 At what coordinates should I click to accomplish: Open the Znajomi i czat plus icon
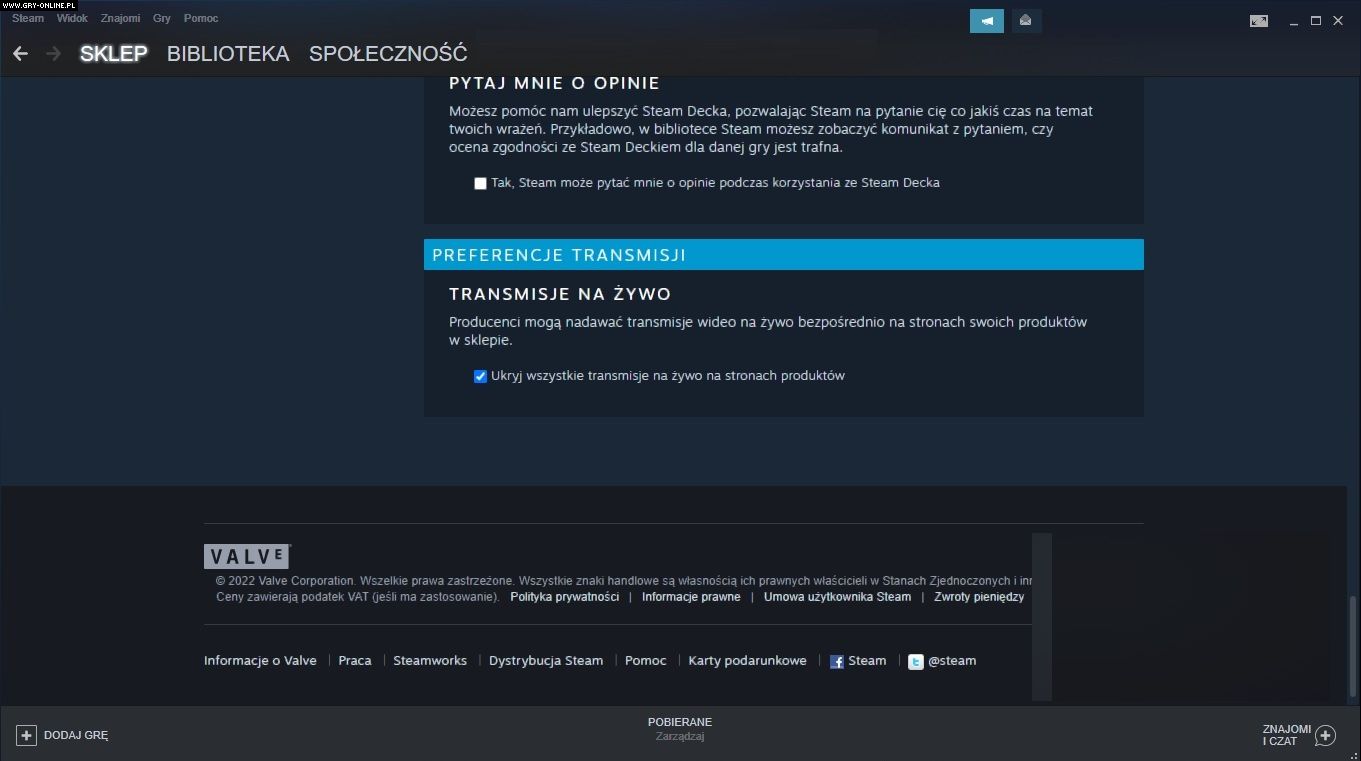pos(1325,735)
